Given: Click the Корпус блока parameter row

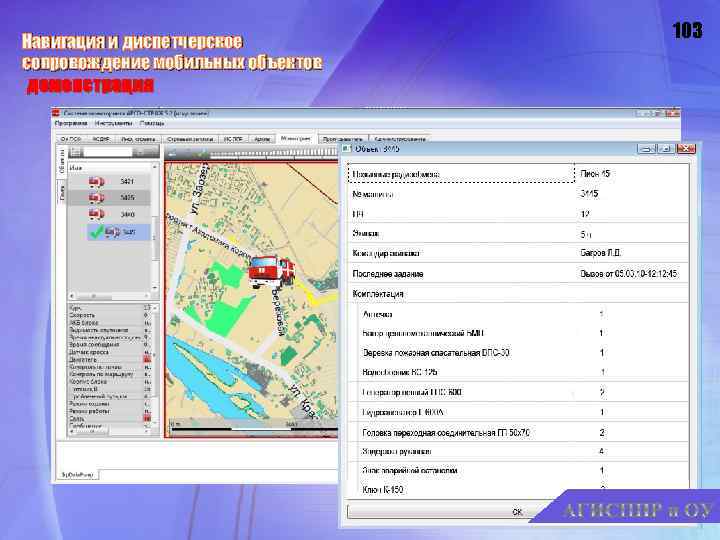Looking at the screenshot, I should pyautogui.click(x=109, y=382).
